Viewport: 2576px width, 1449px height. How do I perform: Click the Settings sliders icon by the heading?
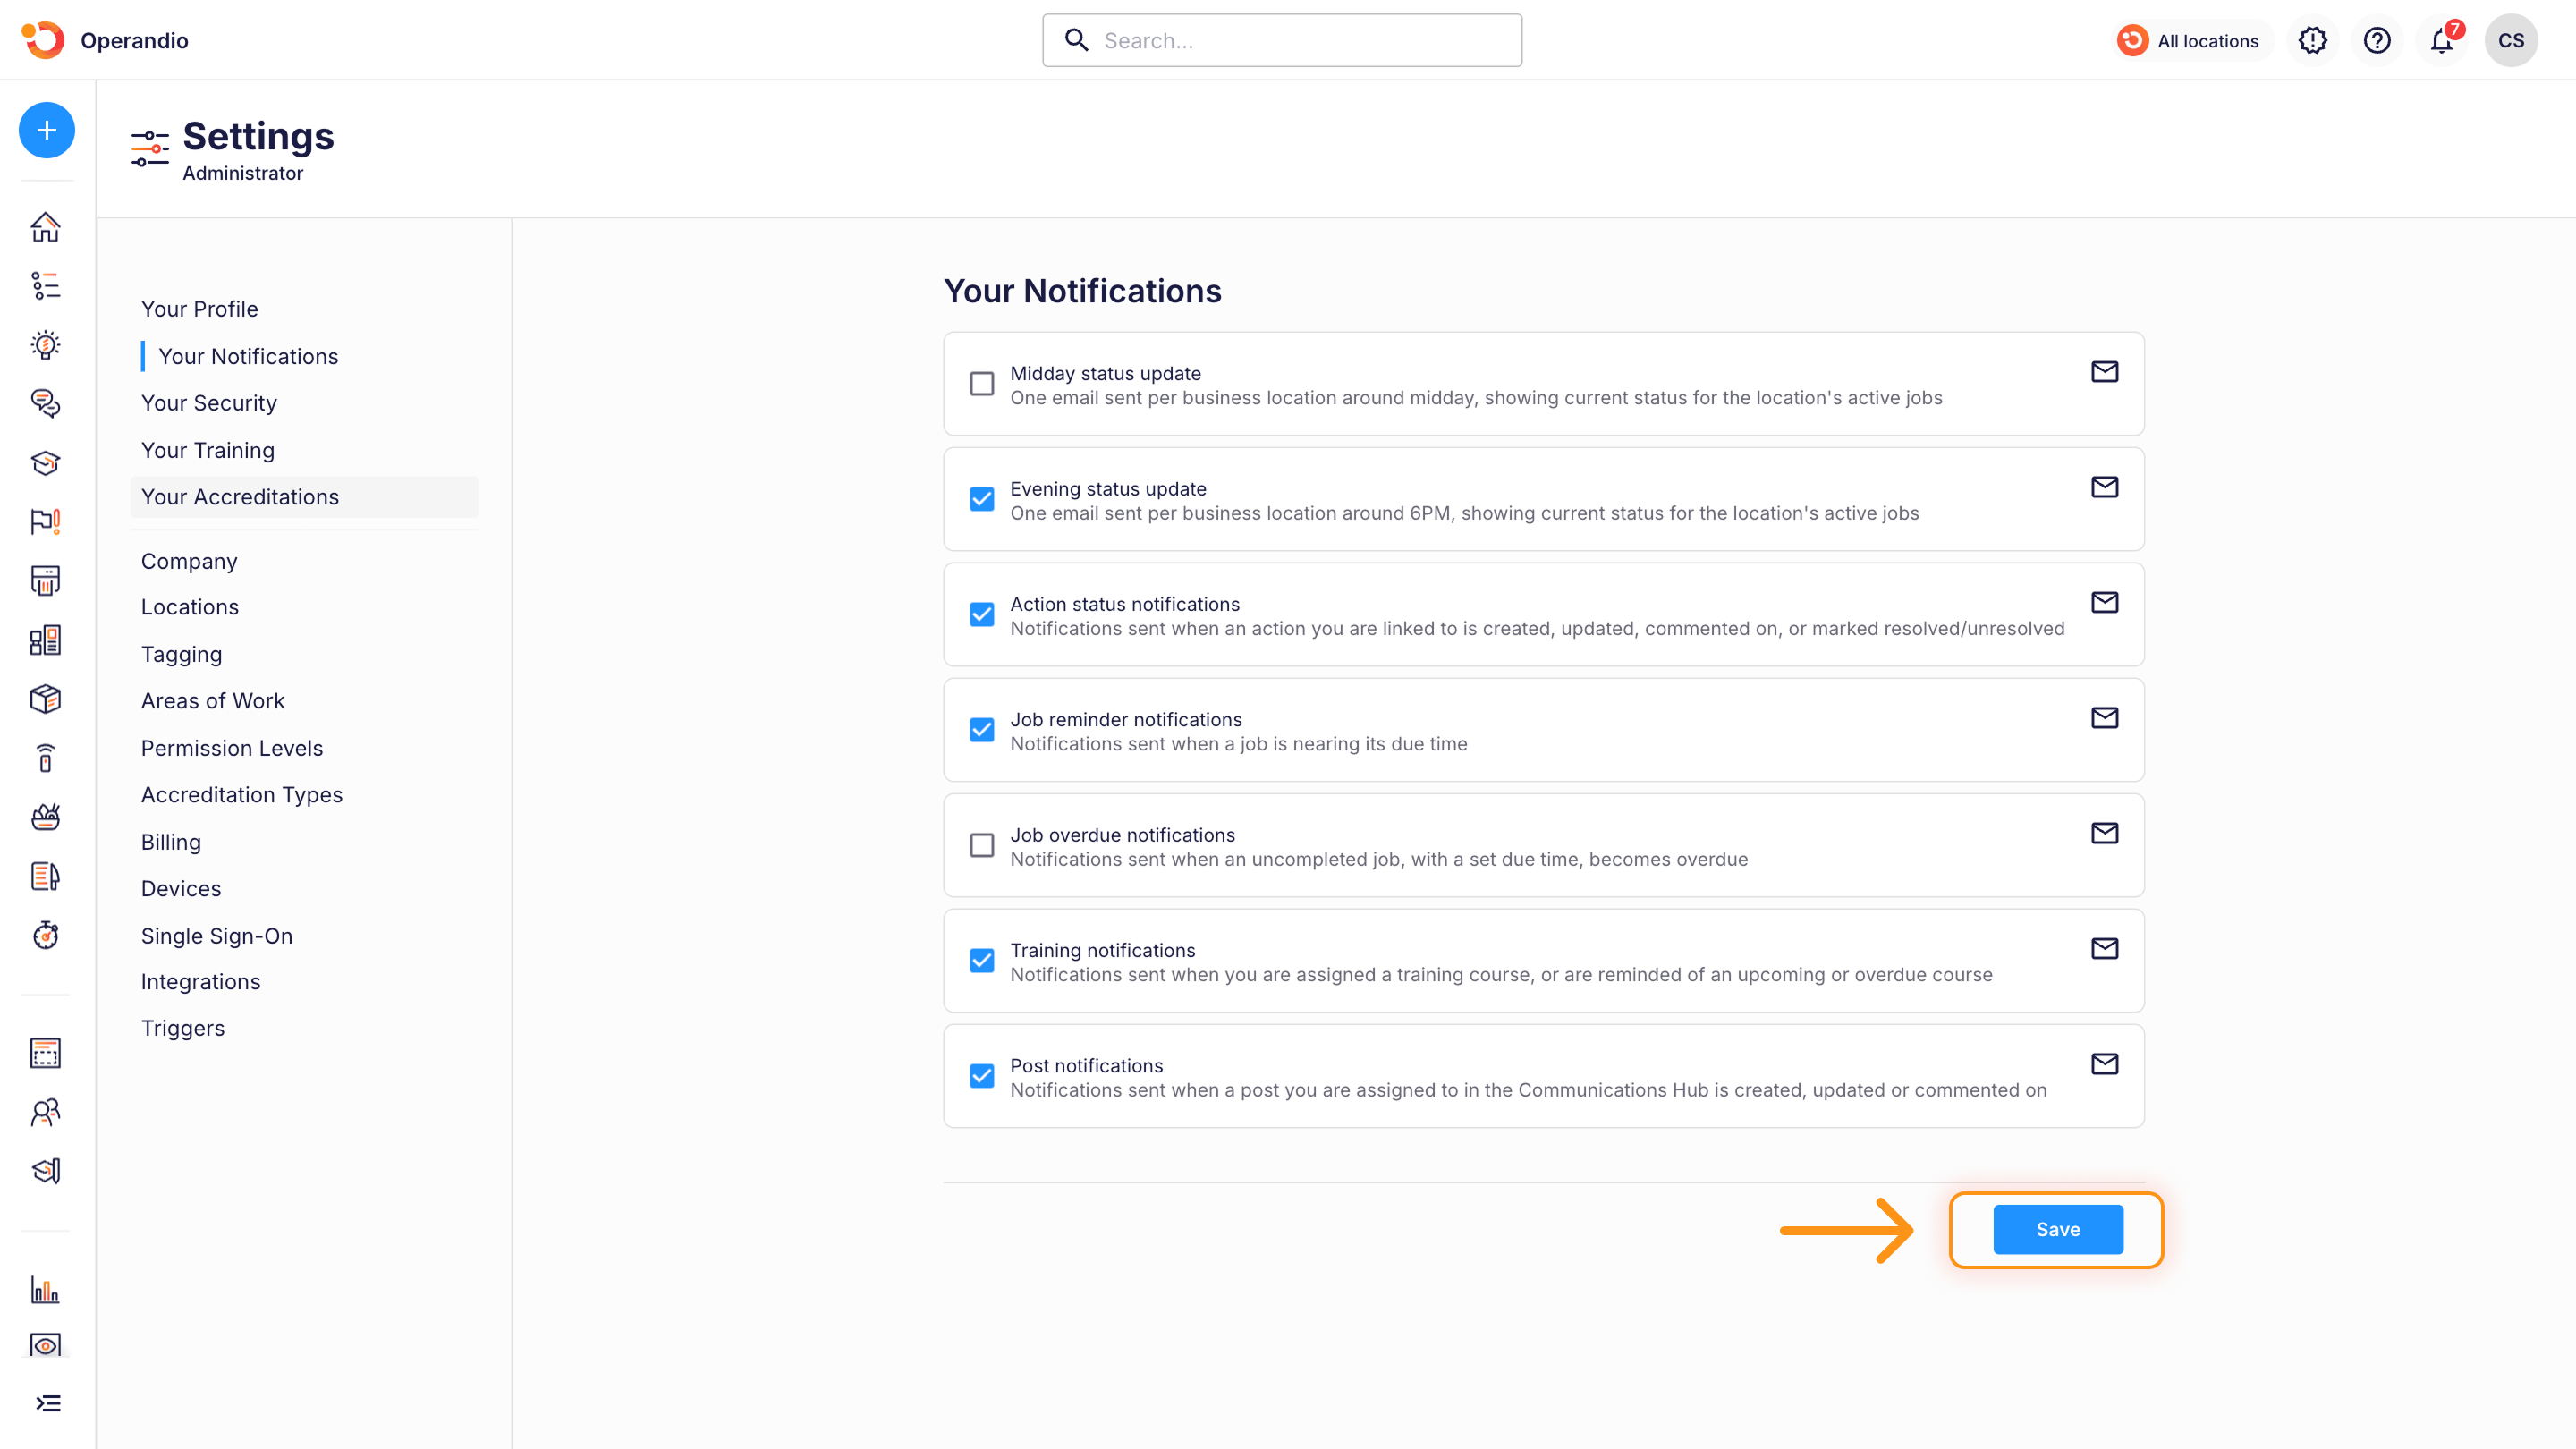(x=150, y=149)
